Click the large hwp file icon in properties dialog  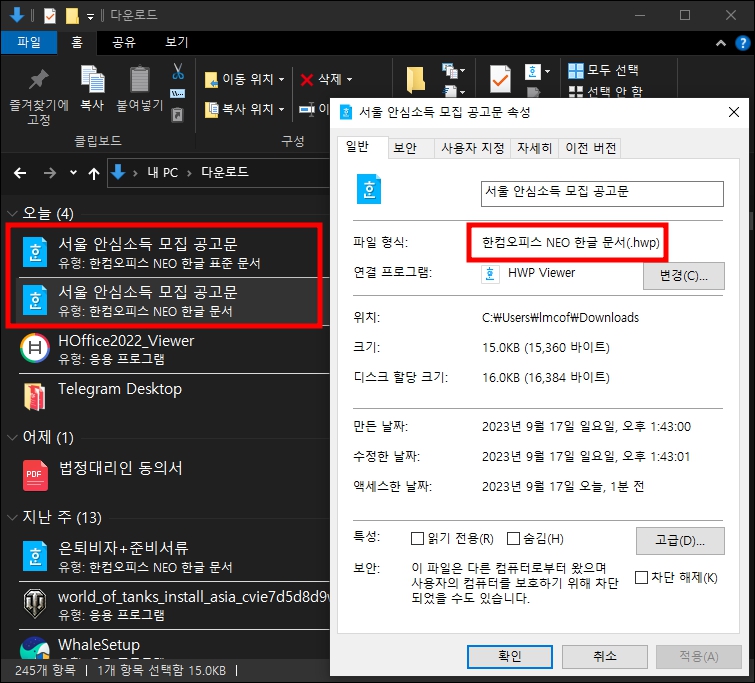click(369, 189)
